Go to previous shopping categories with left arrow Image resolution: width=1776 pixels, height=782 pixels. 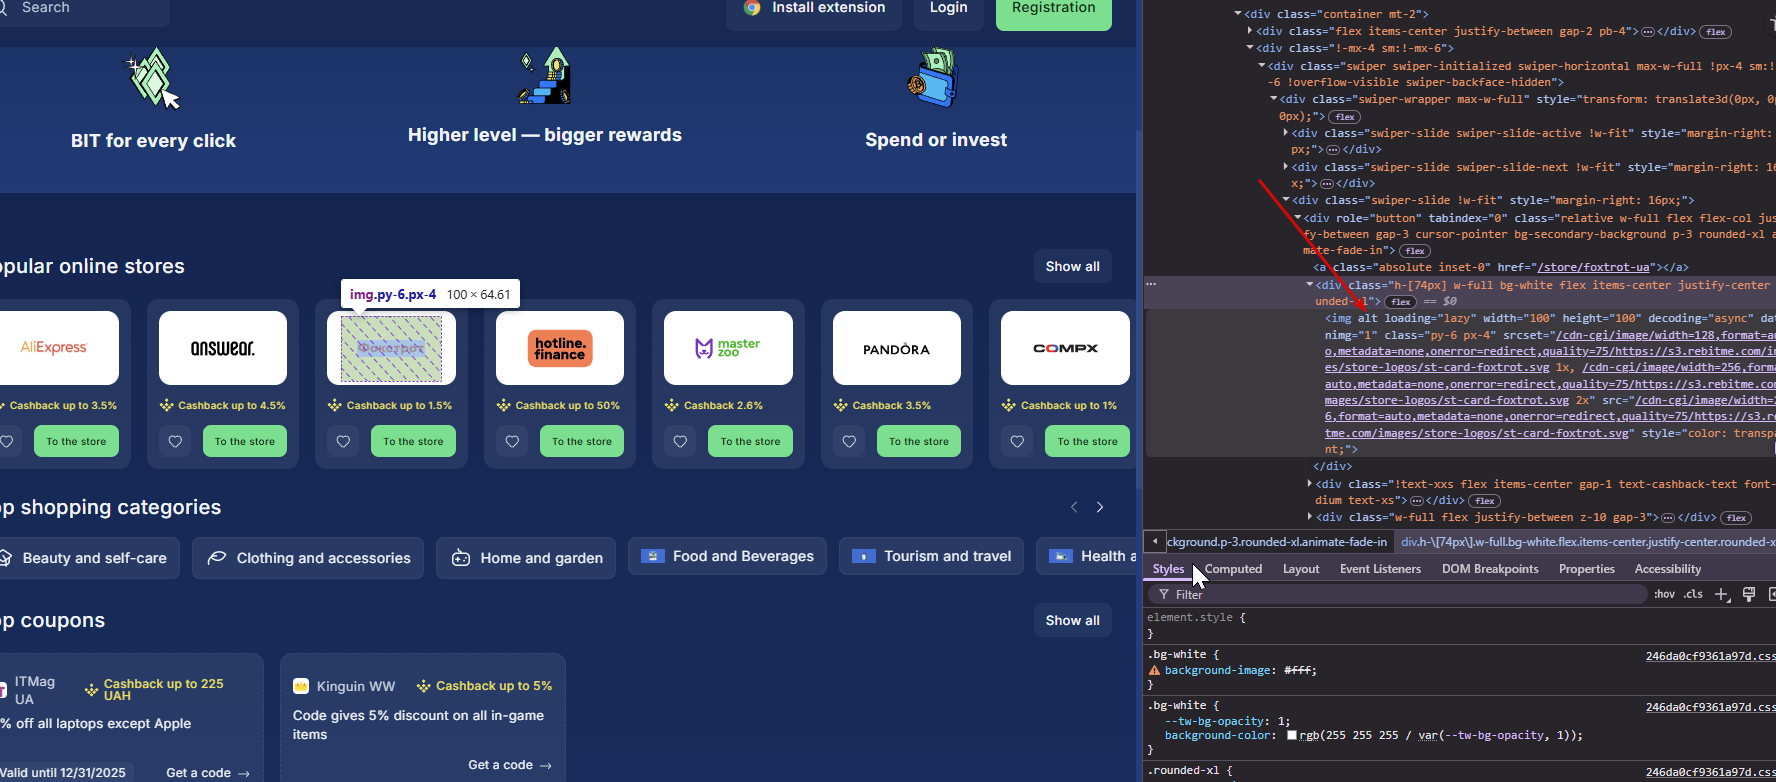1074,508
